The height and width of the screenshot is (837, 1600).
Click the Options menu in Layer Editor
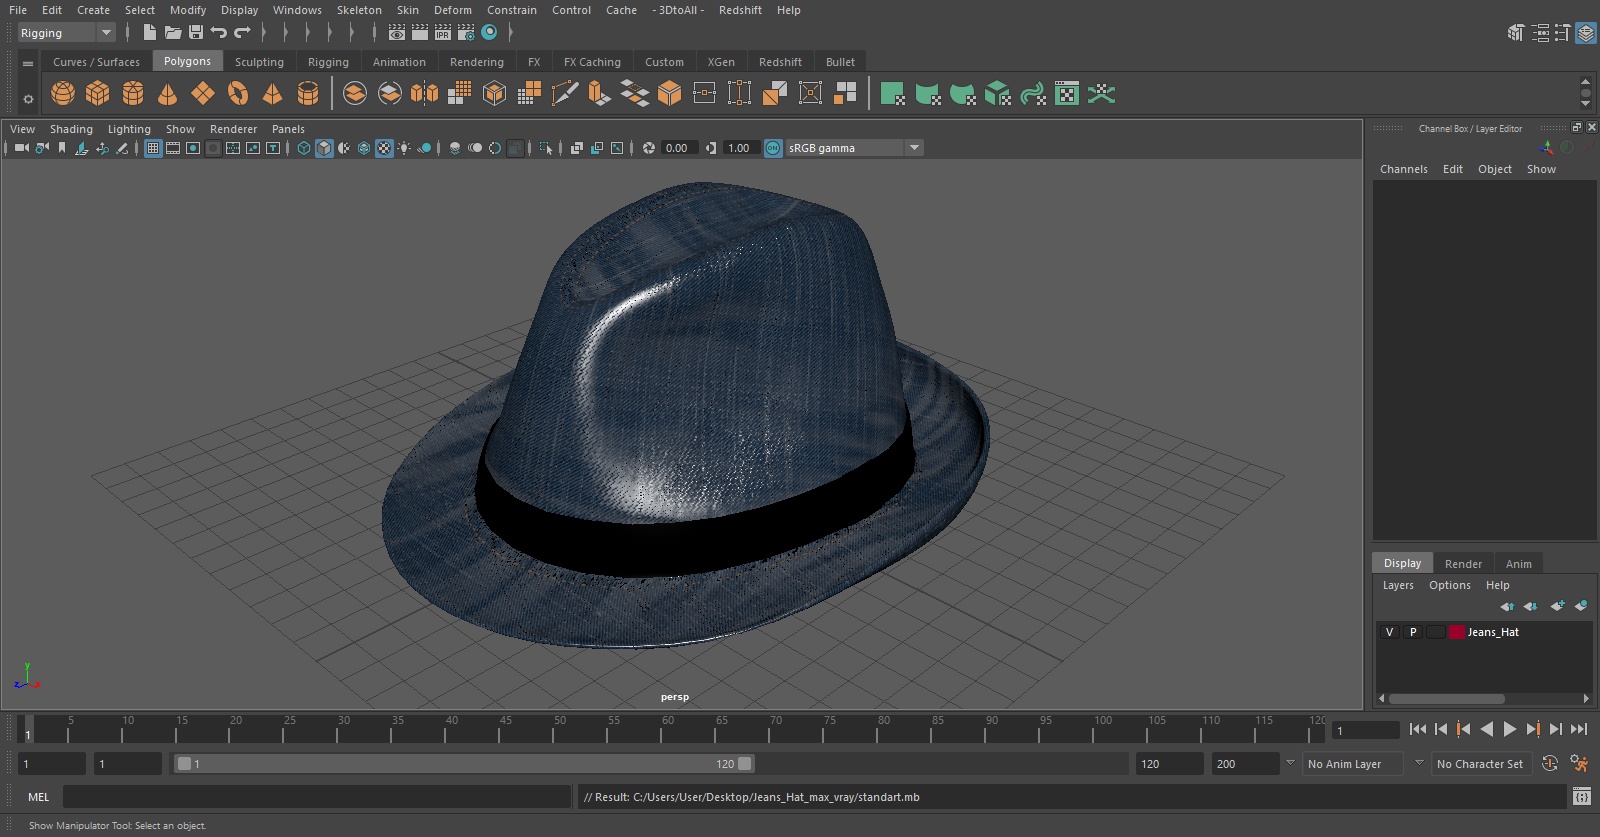coord(1449,585)
